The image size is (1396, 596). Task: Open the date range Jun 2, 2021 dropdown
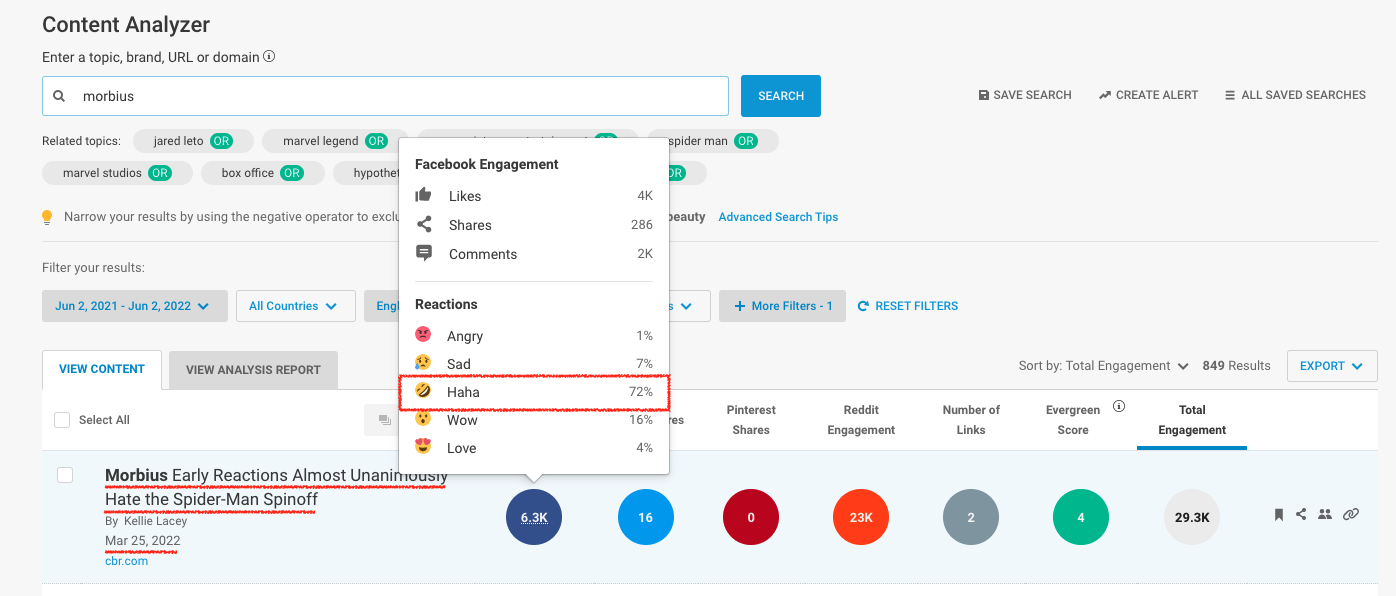coord(134,306)
